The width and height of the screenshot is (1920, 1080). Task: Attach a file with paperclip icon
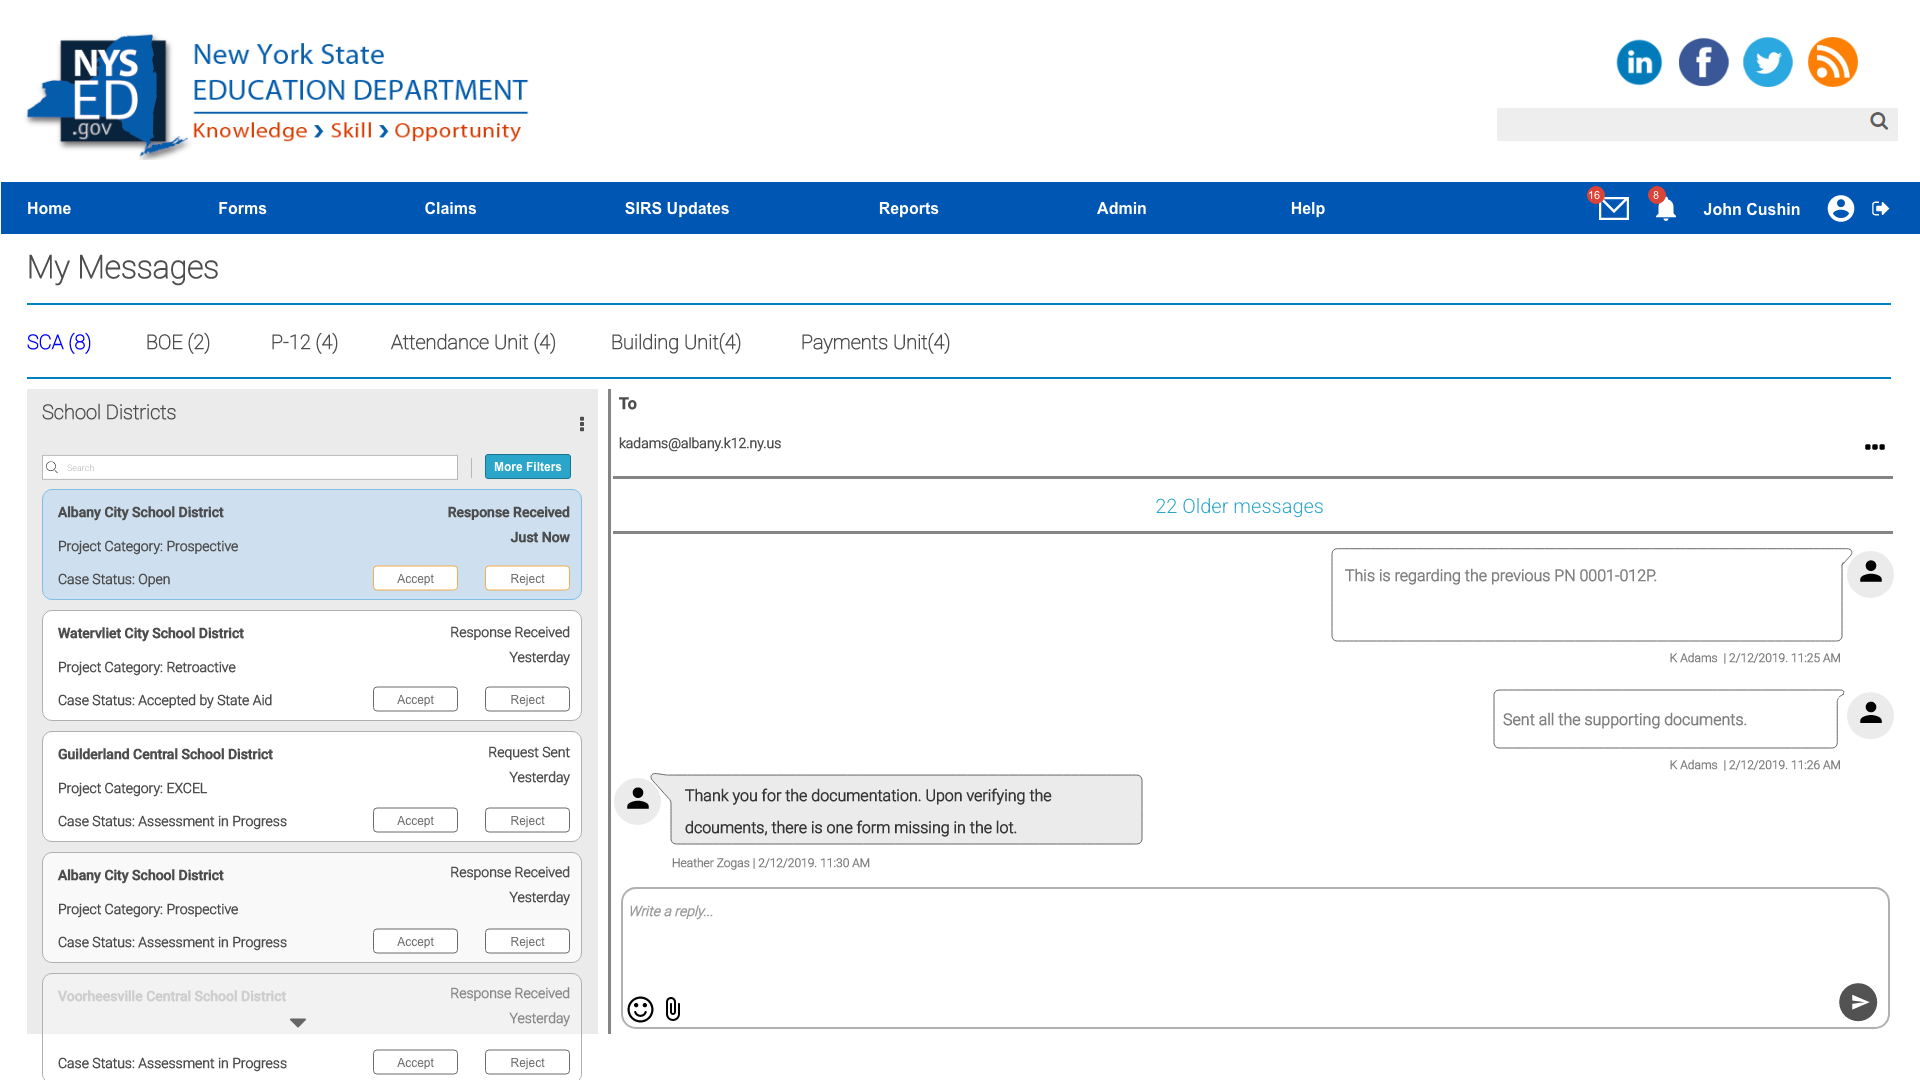pyautogui.click(x=673, y=1009)
